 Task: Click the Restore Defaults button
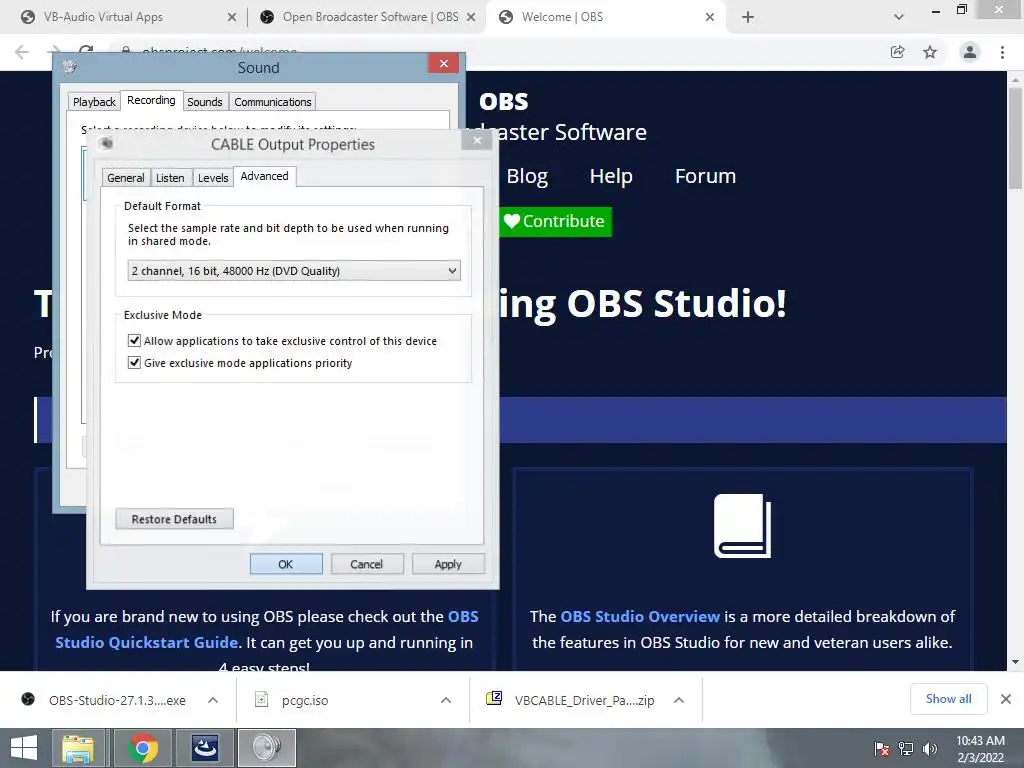[x=174, y=519]
